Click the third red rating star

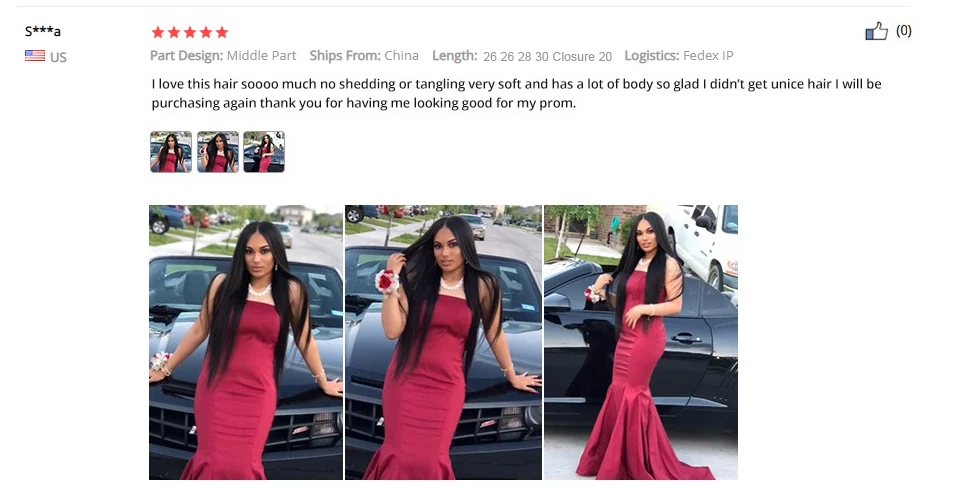click(x=190, y=32)
